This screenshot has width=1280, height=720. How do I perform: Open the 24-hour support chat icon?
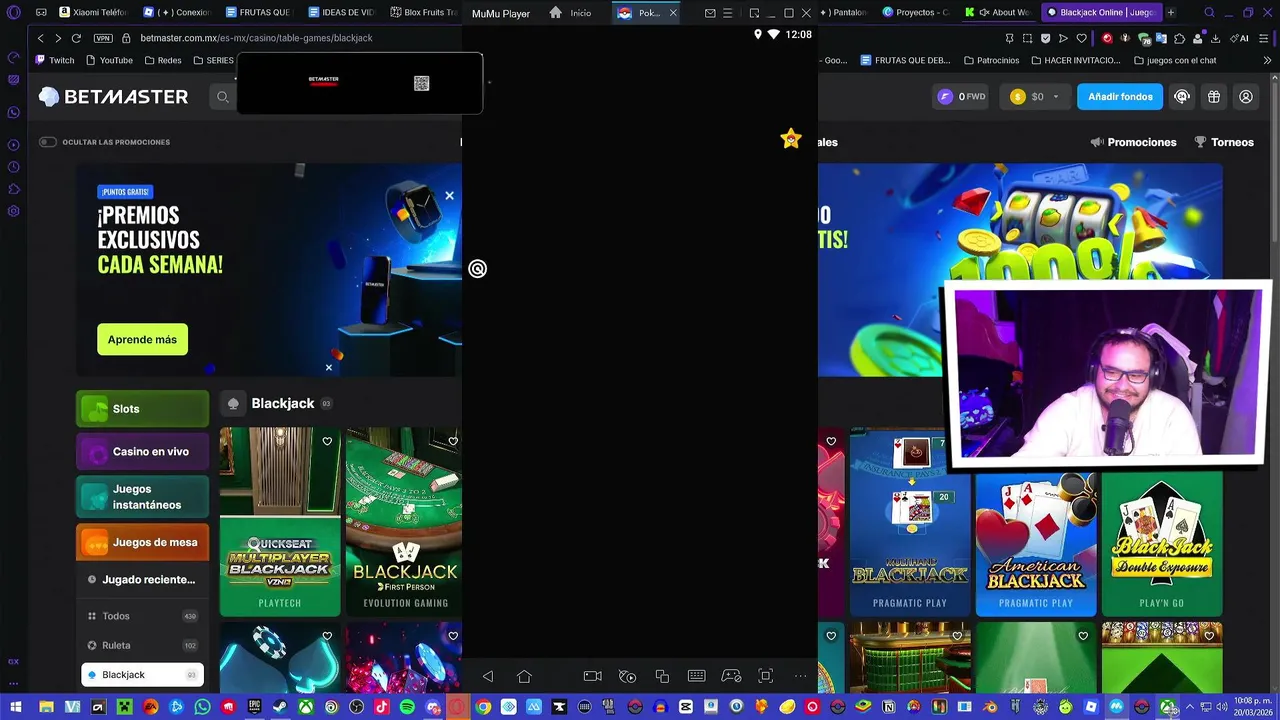[x=1182, y=97]
